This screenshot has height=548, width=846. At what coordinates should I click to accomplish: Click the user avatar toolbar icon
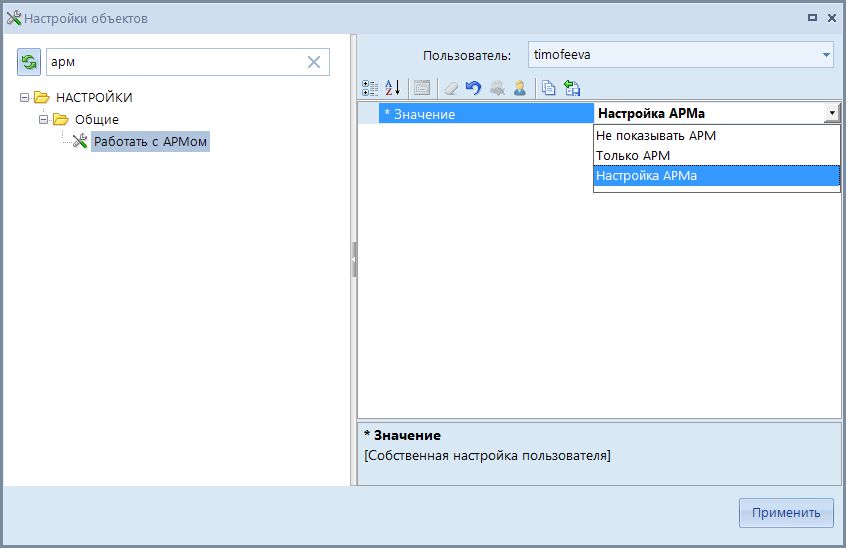520,88
